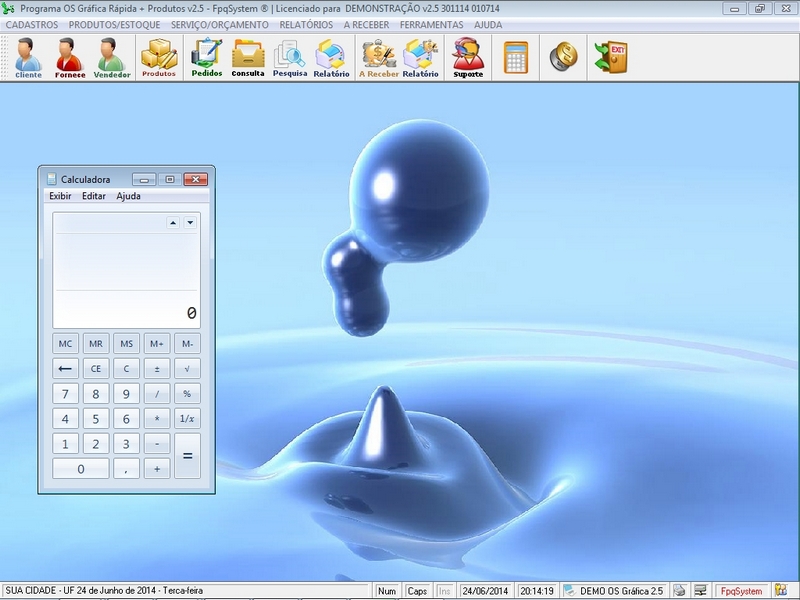
Task: Click the 7 key on the calculator
Action: pyautogui.click(x=65, y=393)
